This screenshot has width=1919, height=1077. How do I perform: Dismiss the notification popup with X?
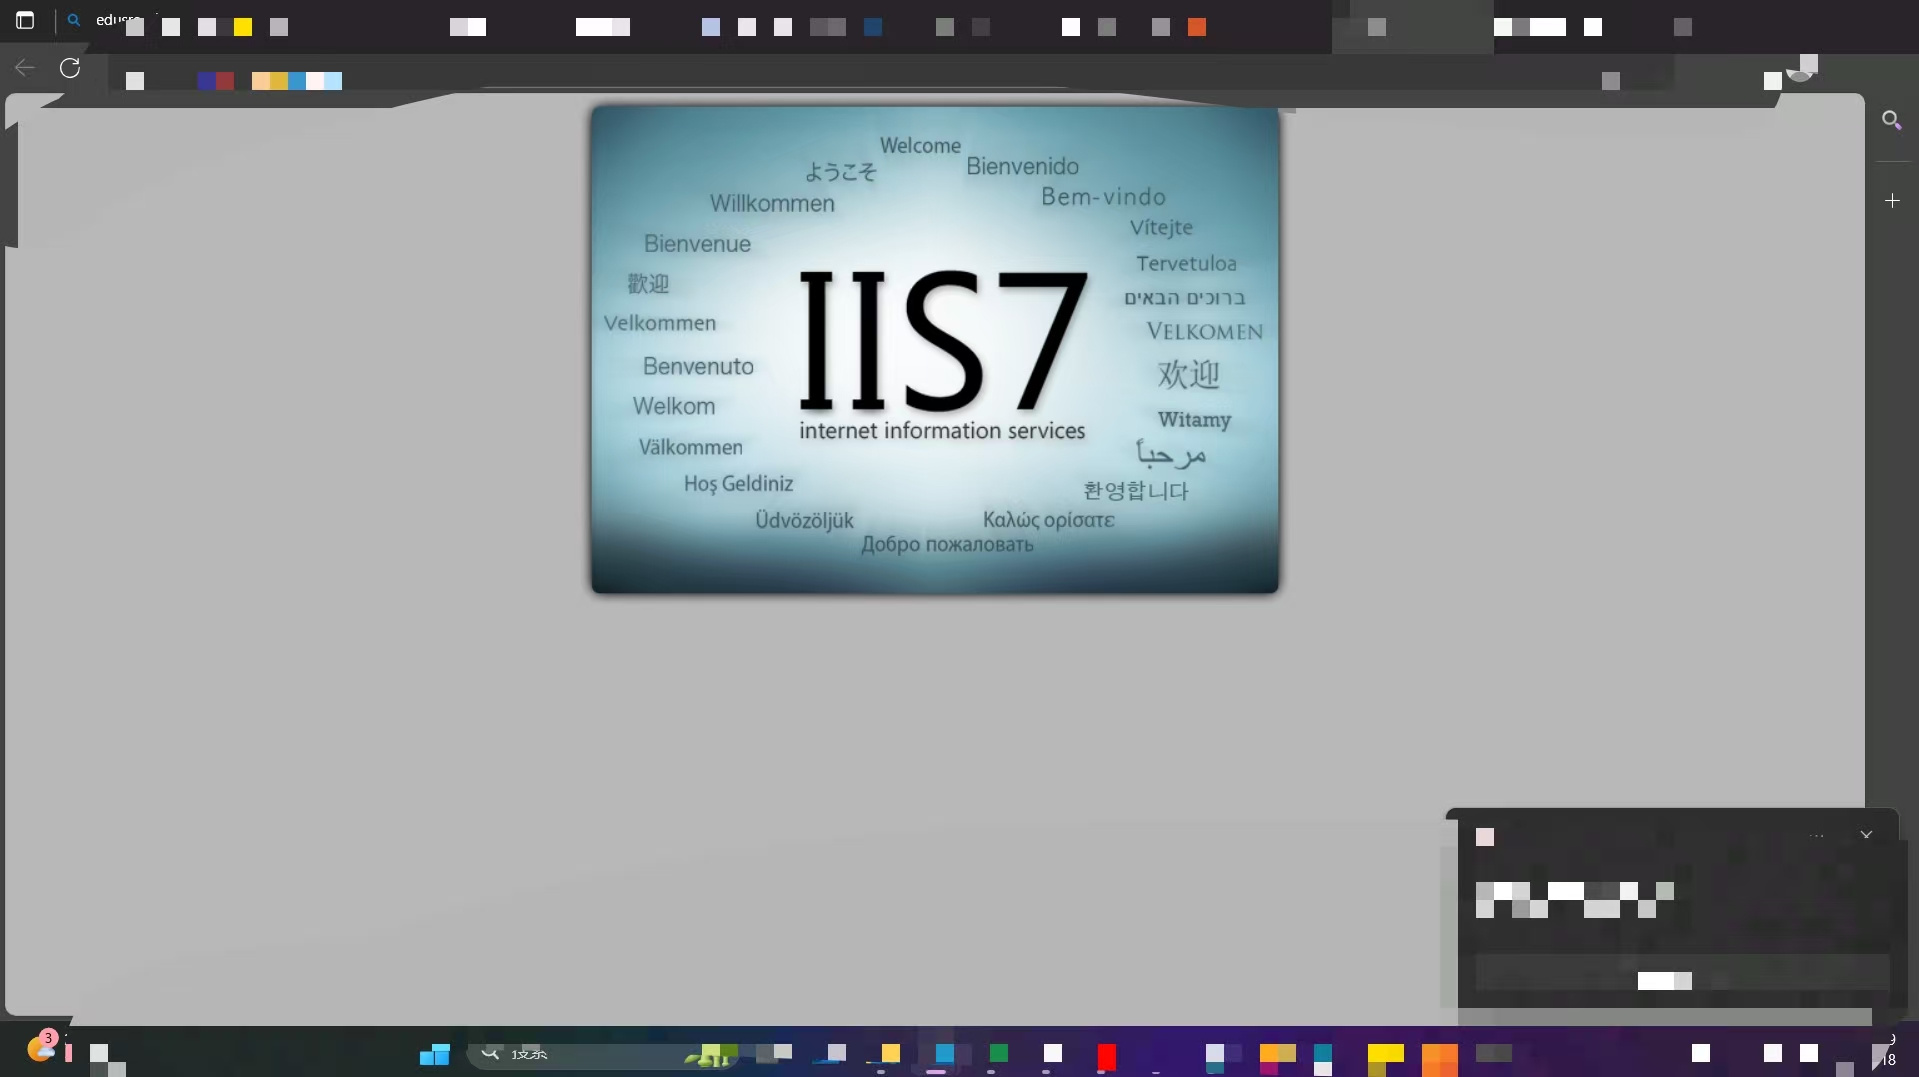point(1866,835)
